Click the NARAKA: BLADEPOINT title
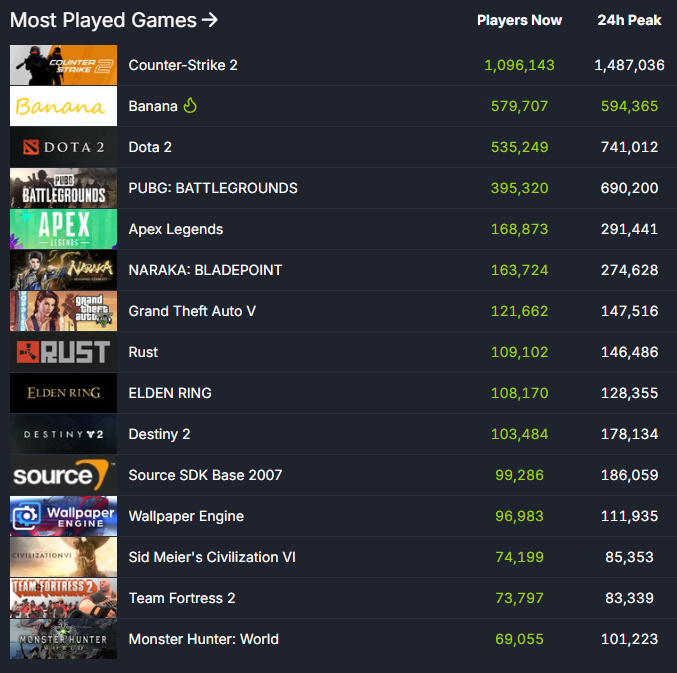Screen dimensions: 677x673 point(205,270)
